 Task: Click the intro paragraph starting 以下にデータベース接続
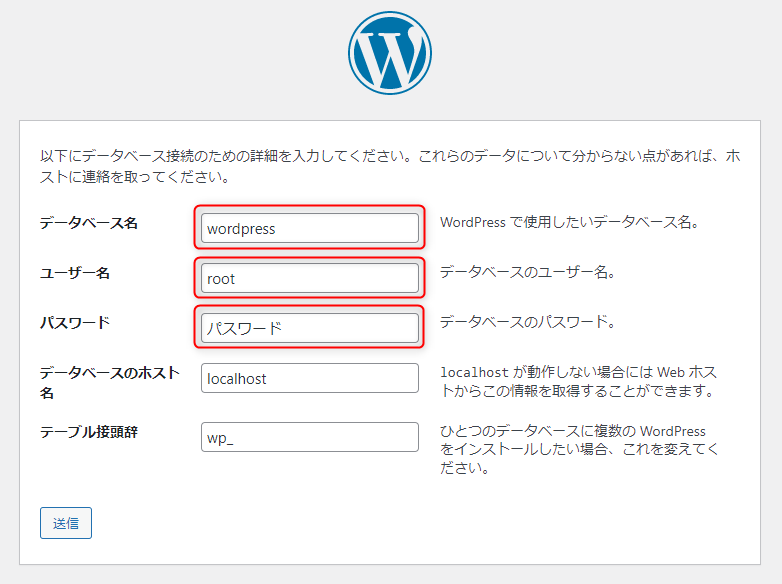coord(390,166)
